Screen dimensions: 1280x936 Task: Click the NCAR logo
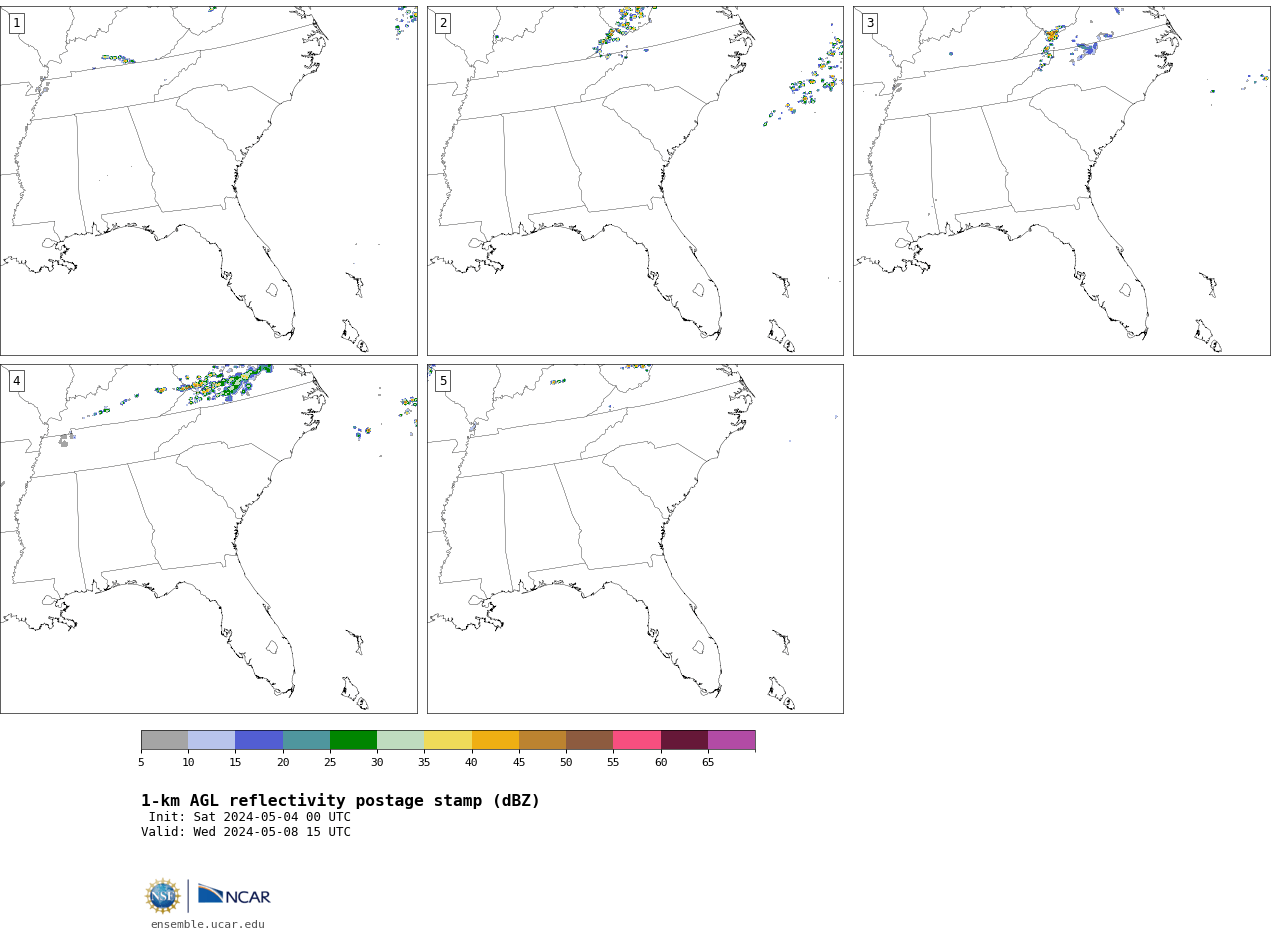click(234, 896)
